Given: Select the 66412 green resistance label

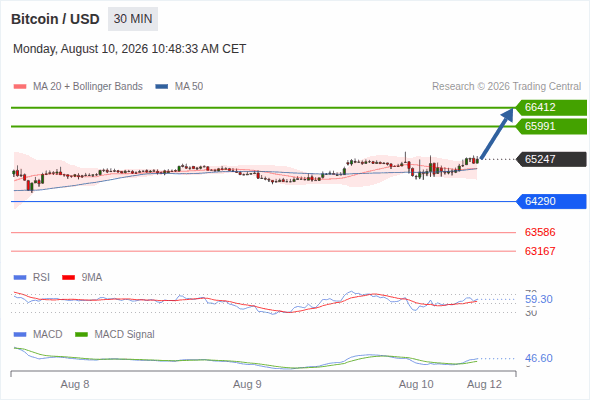Looking at the screenshot, I should (x=551, y=107).
